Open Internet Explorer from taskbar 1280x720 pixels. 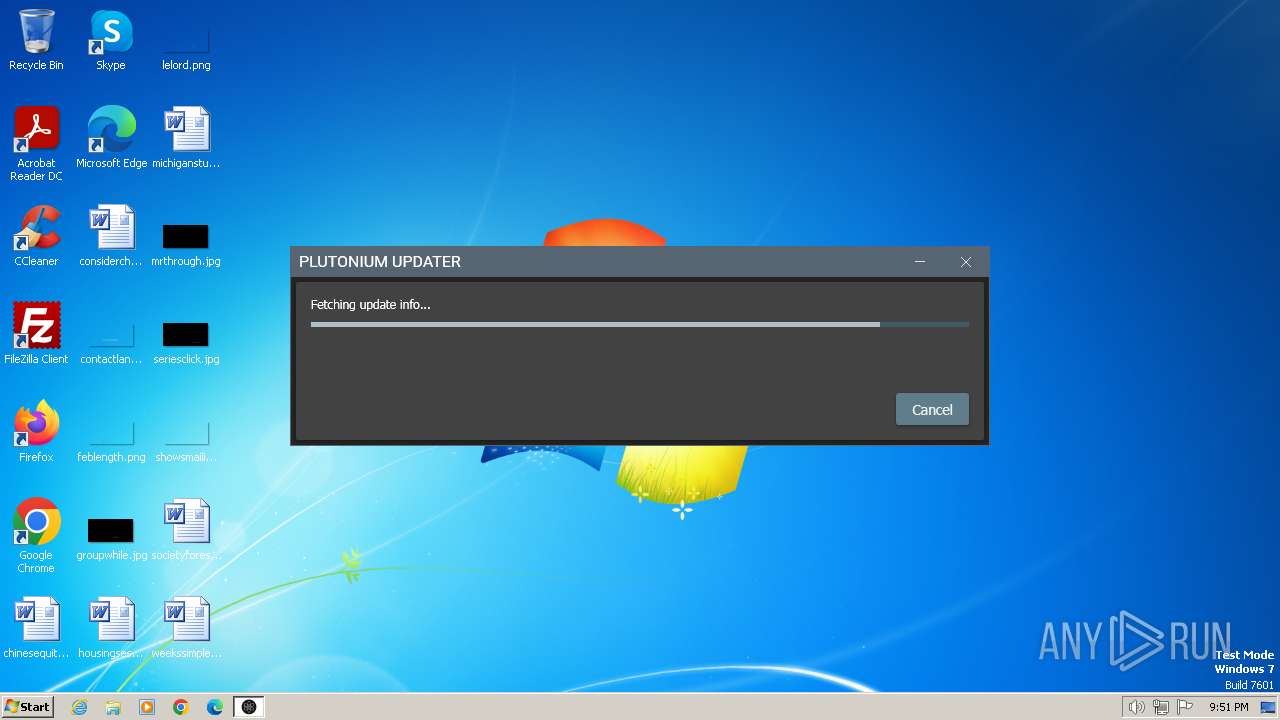point(80,707)
